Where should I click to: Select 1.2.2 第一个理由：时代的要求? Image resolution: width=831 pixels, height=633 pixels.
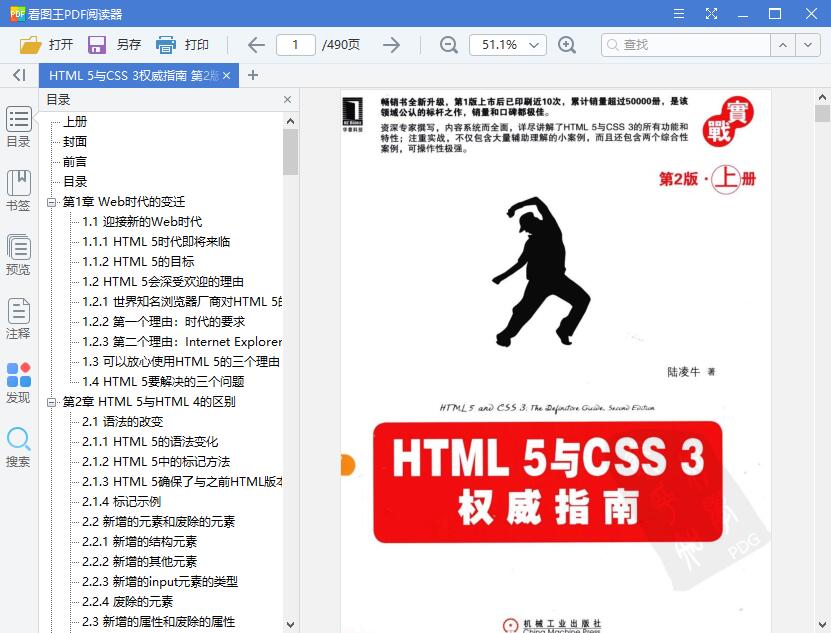tap(164, 322)
